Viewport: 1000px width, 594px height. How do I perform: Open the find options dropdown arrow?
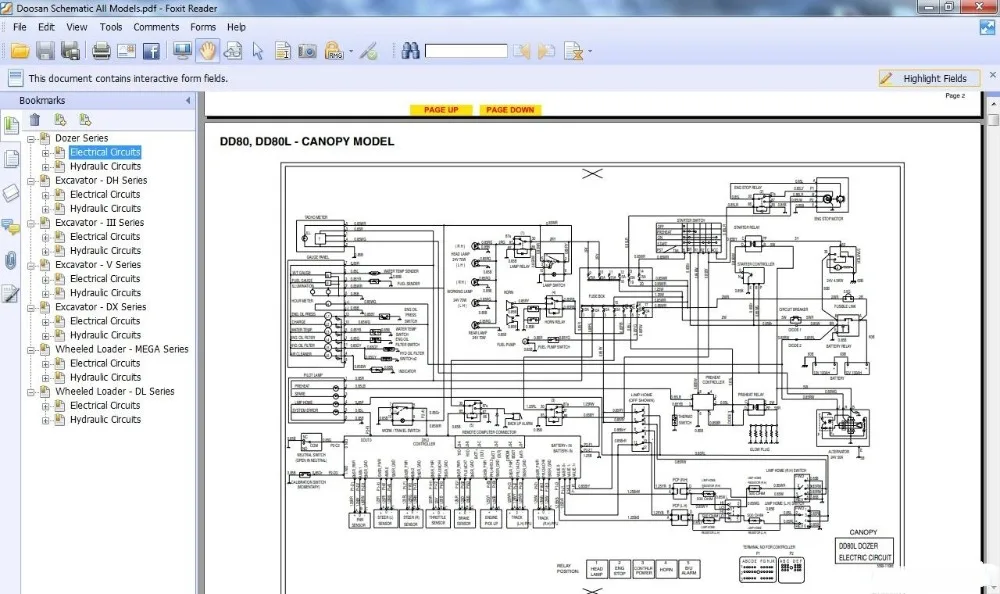589,52
